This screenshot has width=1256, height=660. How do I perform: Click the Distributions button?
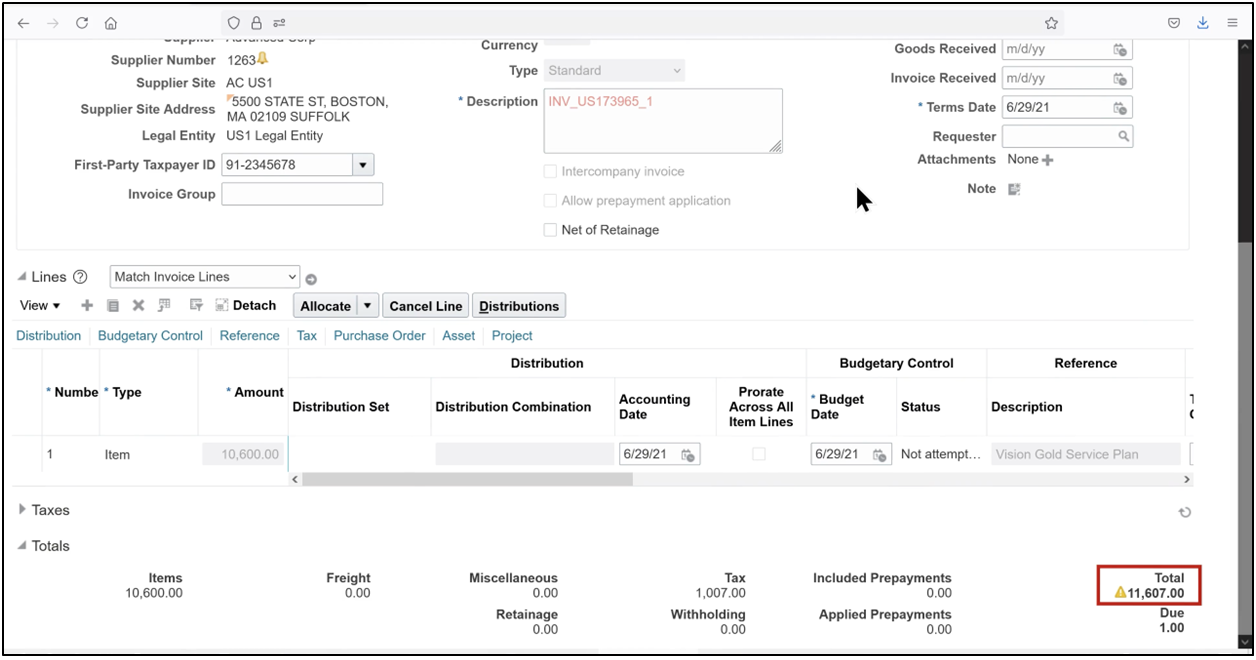pyautogui.click(x=519, y=305)
